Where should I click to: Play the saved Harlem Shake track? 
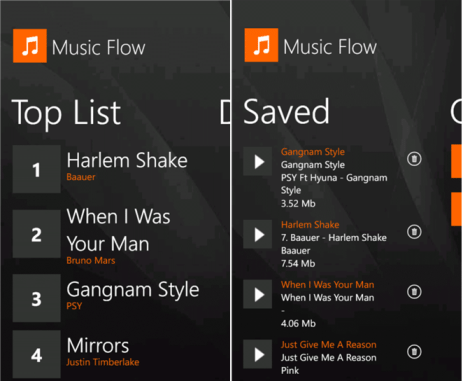click(x=257, y=234)
